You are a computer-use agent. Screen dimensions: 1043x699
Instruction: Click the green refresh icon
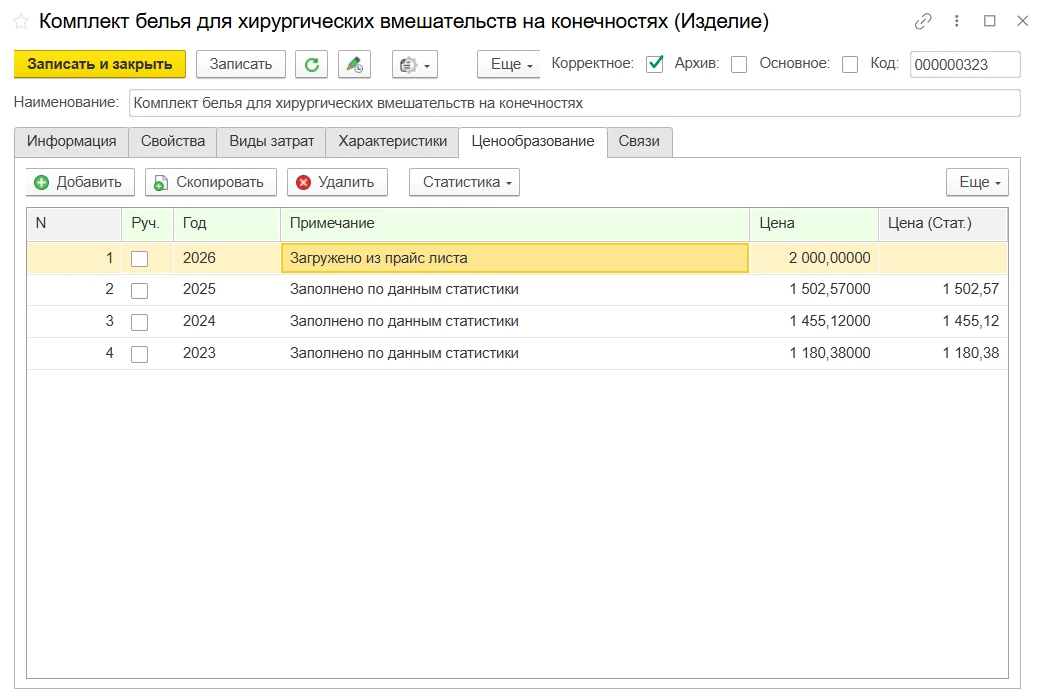point(311,65)
